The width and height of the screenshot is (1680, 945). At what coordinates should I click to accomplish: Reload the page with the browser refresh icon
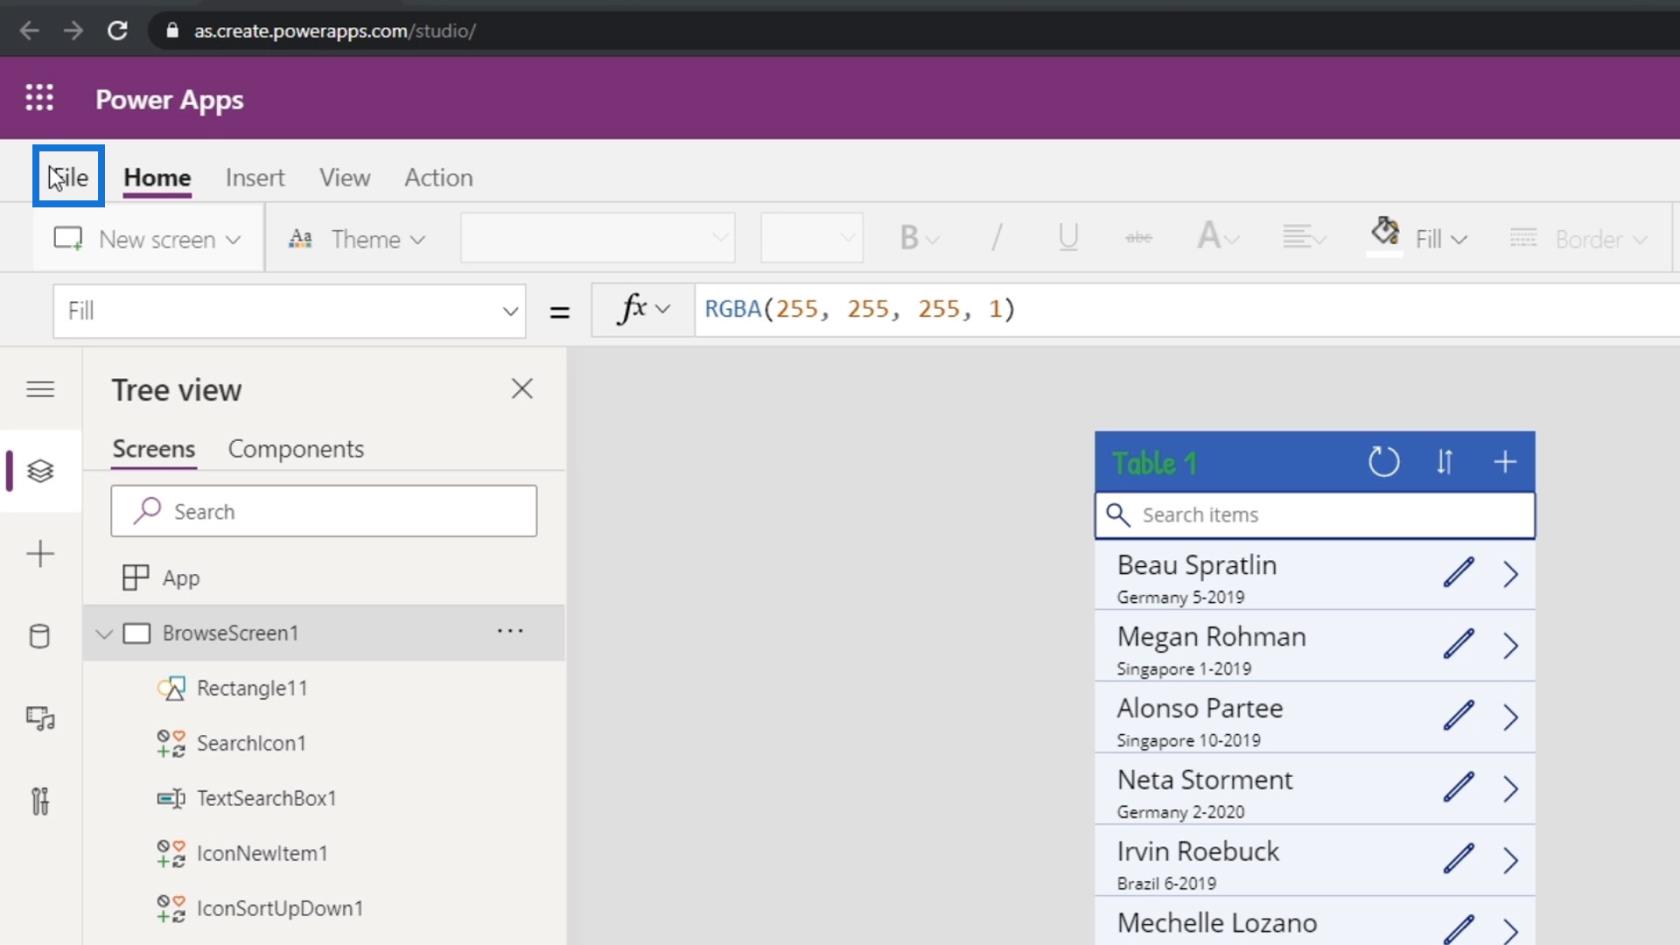click(x=117, y=31)
